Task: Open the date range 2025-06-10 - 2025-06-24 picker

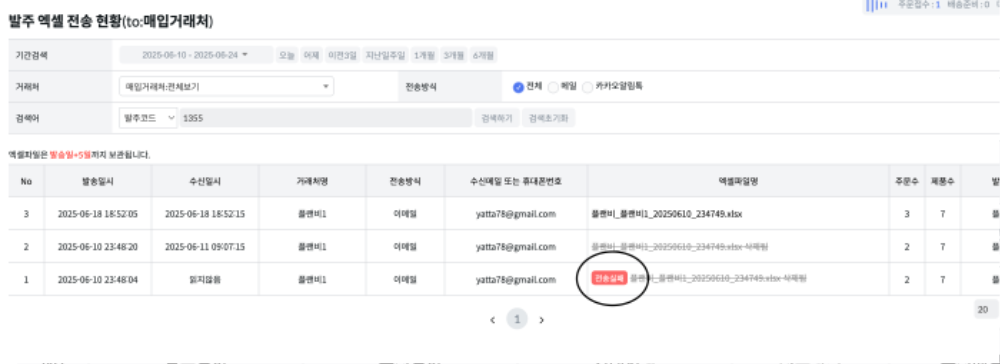Action: (x=196, y=55)
